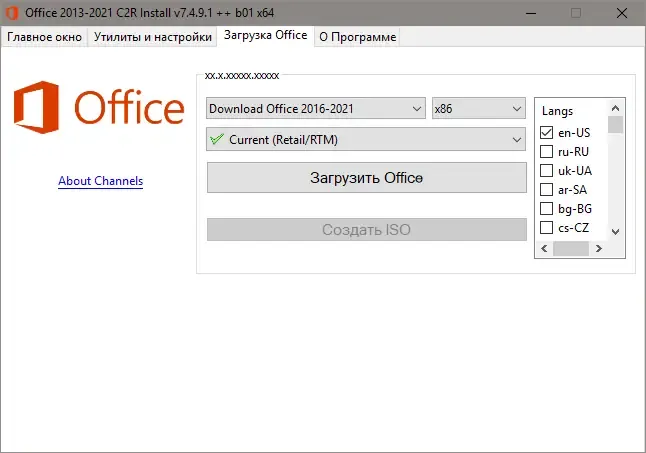Image resolution: width=646 pixels, height=453 pixels.
Task: Check the cs-CZ language checkbox
Action: [546, 227]
